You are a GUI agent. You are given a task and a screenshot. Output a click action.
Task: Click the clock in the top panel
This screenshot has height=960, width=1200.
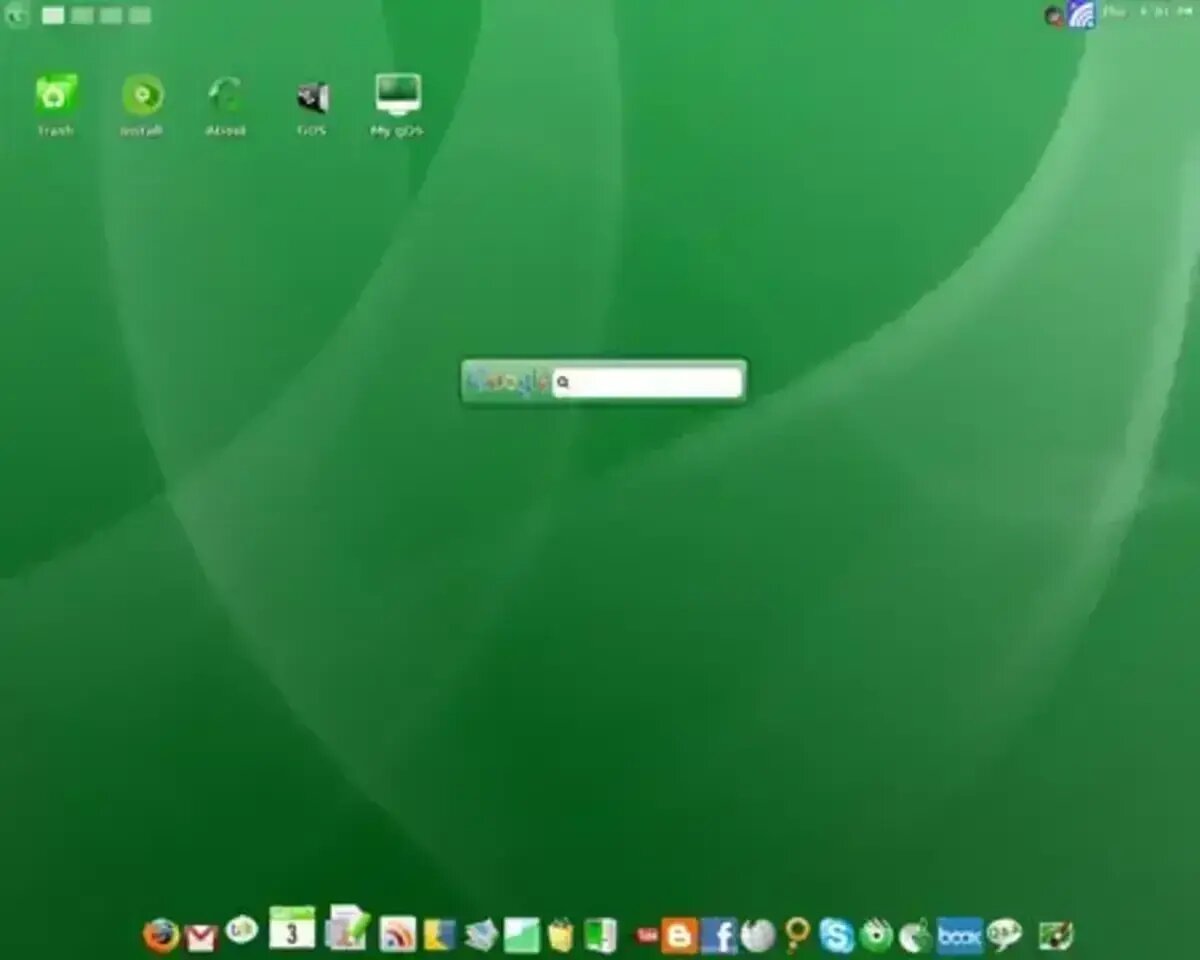[1148, 11]
